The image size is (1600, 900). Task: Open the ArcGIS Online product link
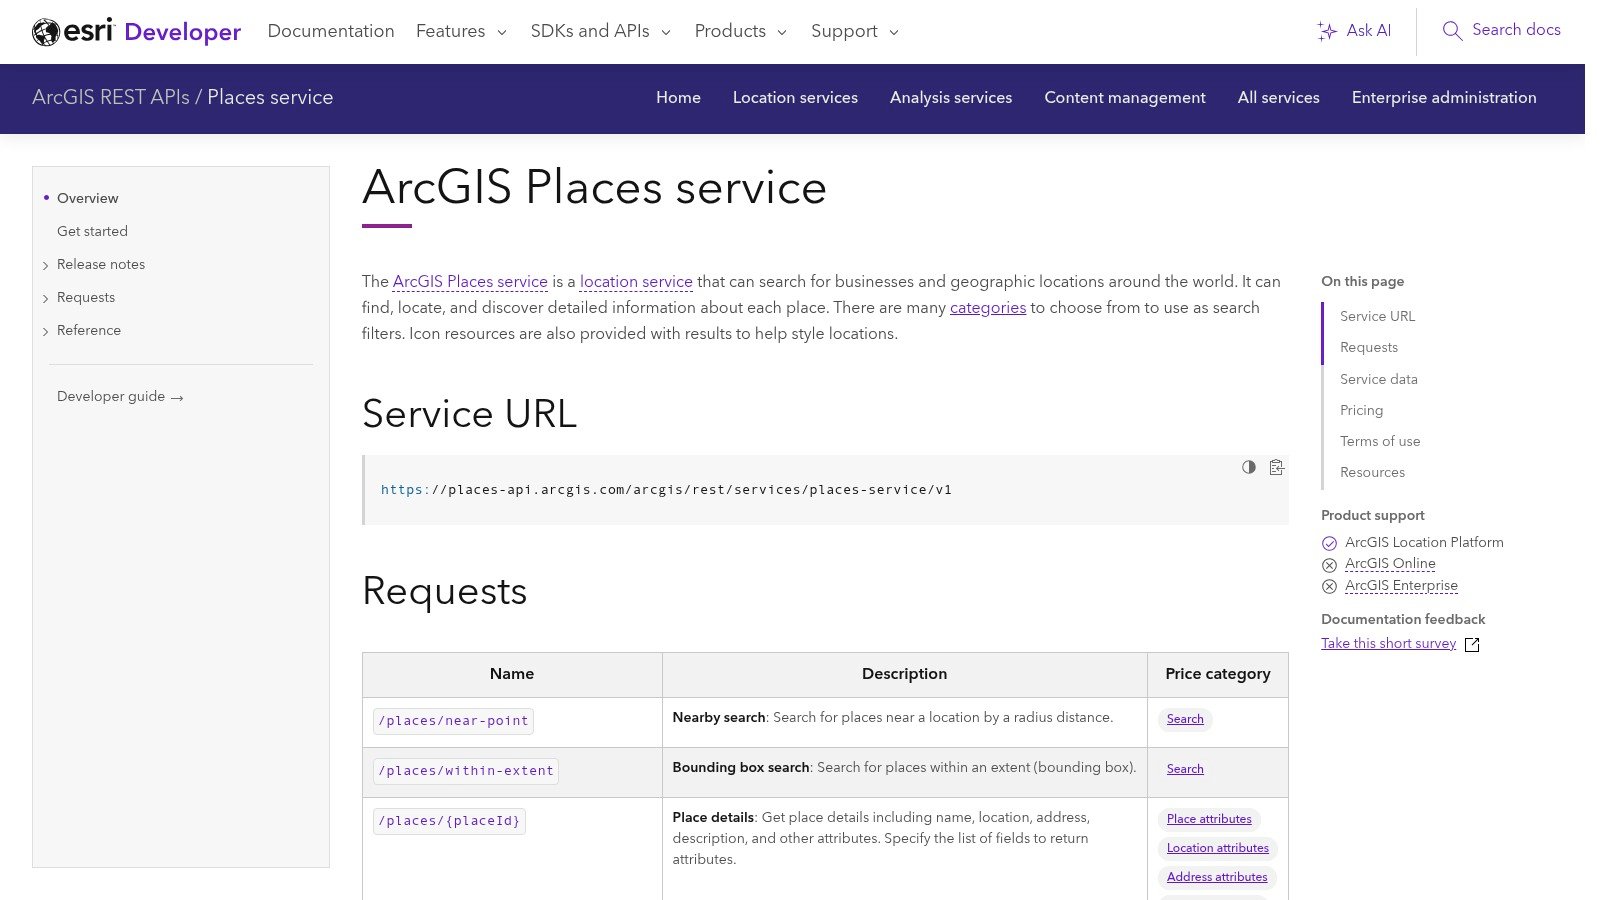pyautogui.click(x=1390, y=564)
